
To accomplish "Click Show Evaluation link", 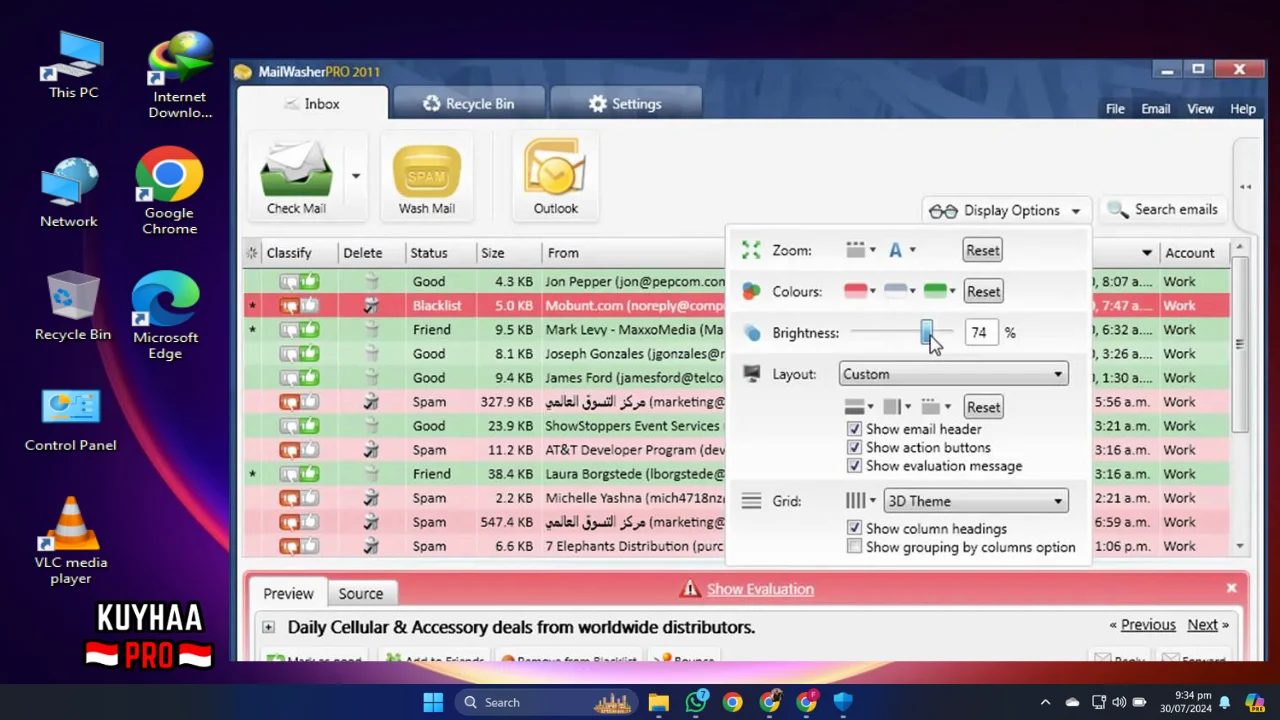I will pos(760,589).
